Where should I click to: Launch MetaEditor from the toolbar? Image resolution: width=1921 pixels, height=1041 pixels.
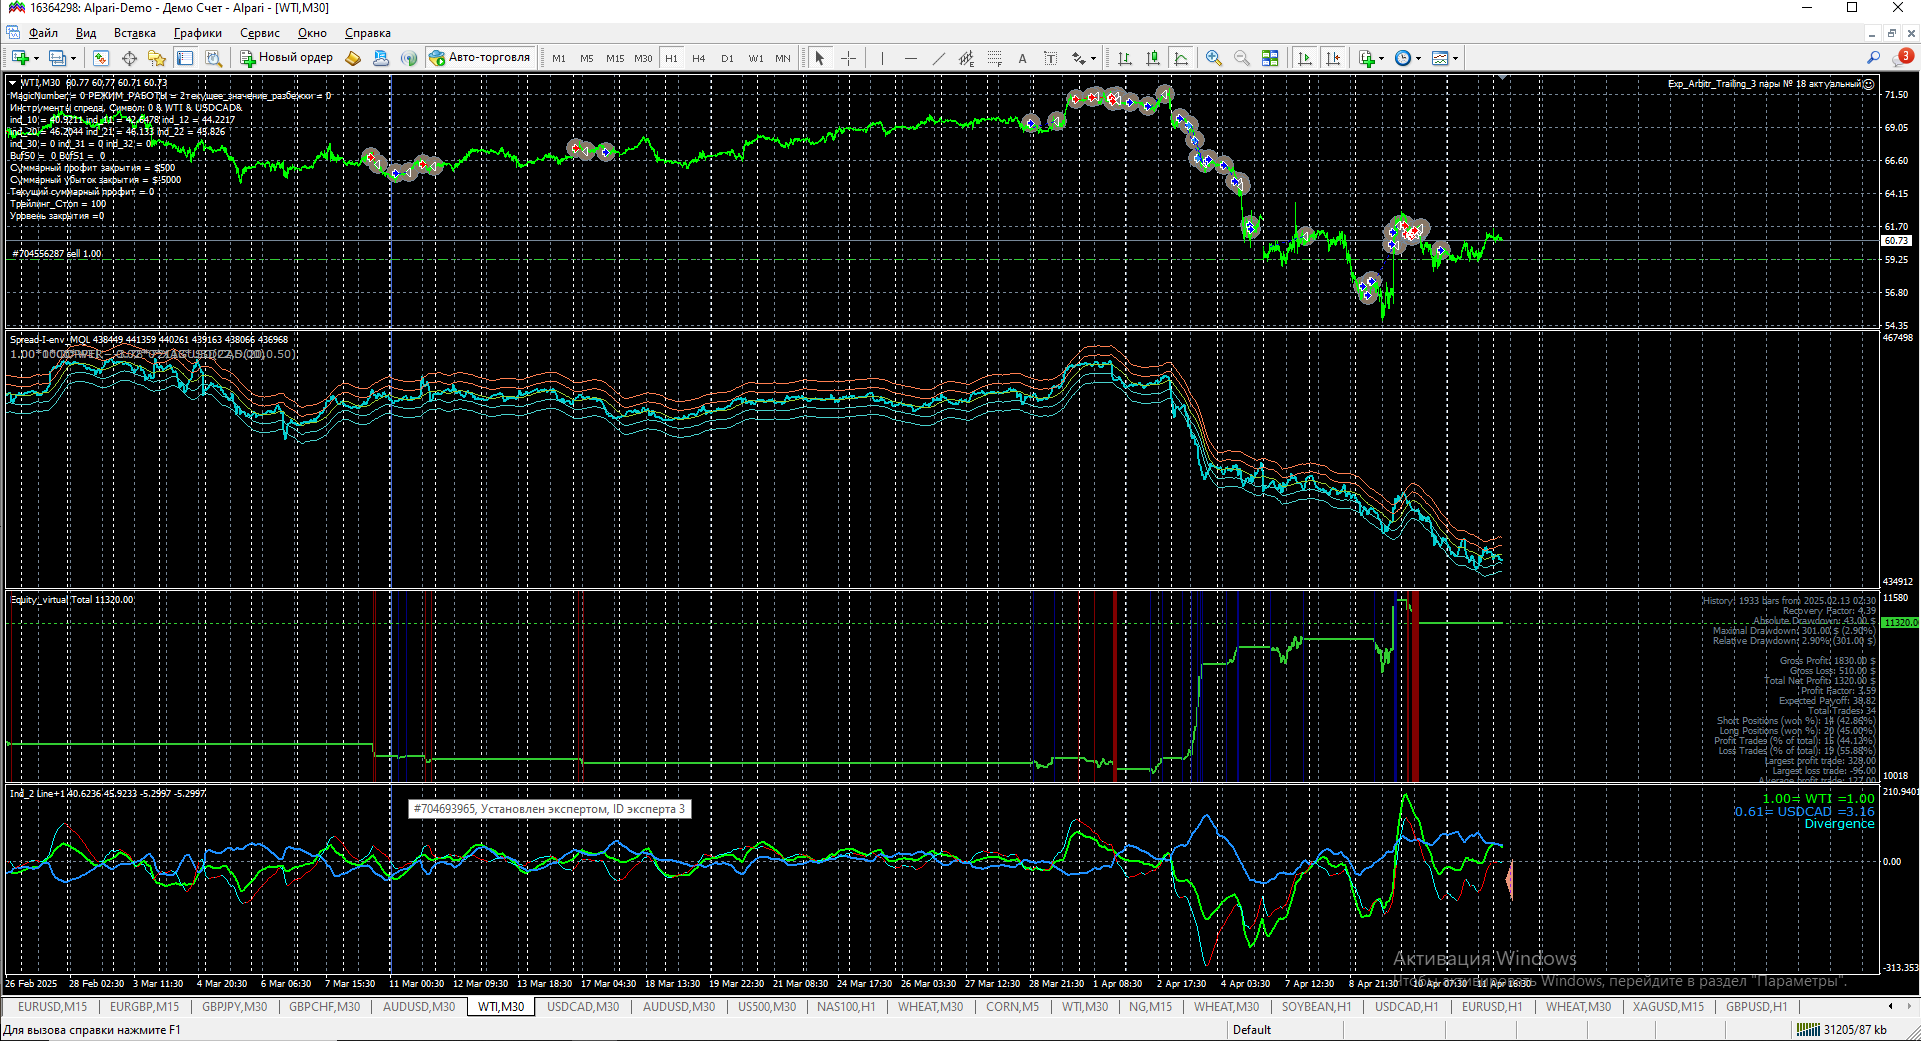353,58
